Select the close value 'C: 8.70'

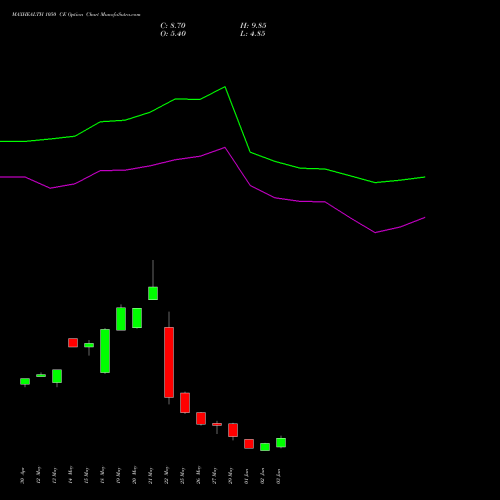173,26
